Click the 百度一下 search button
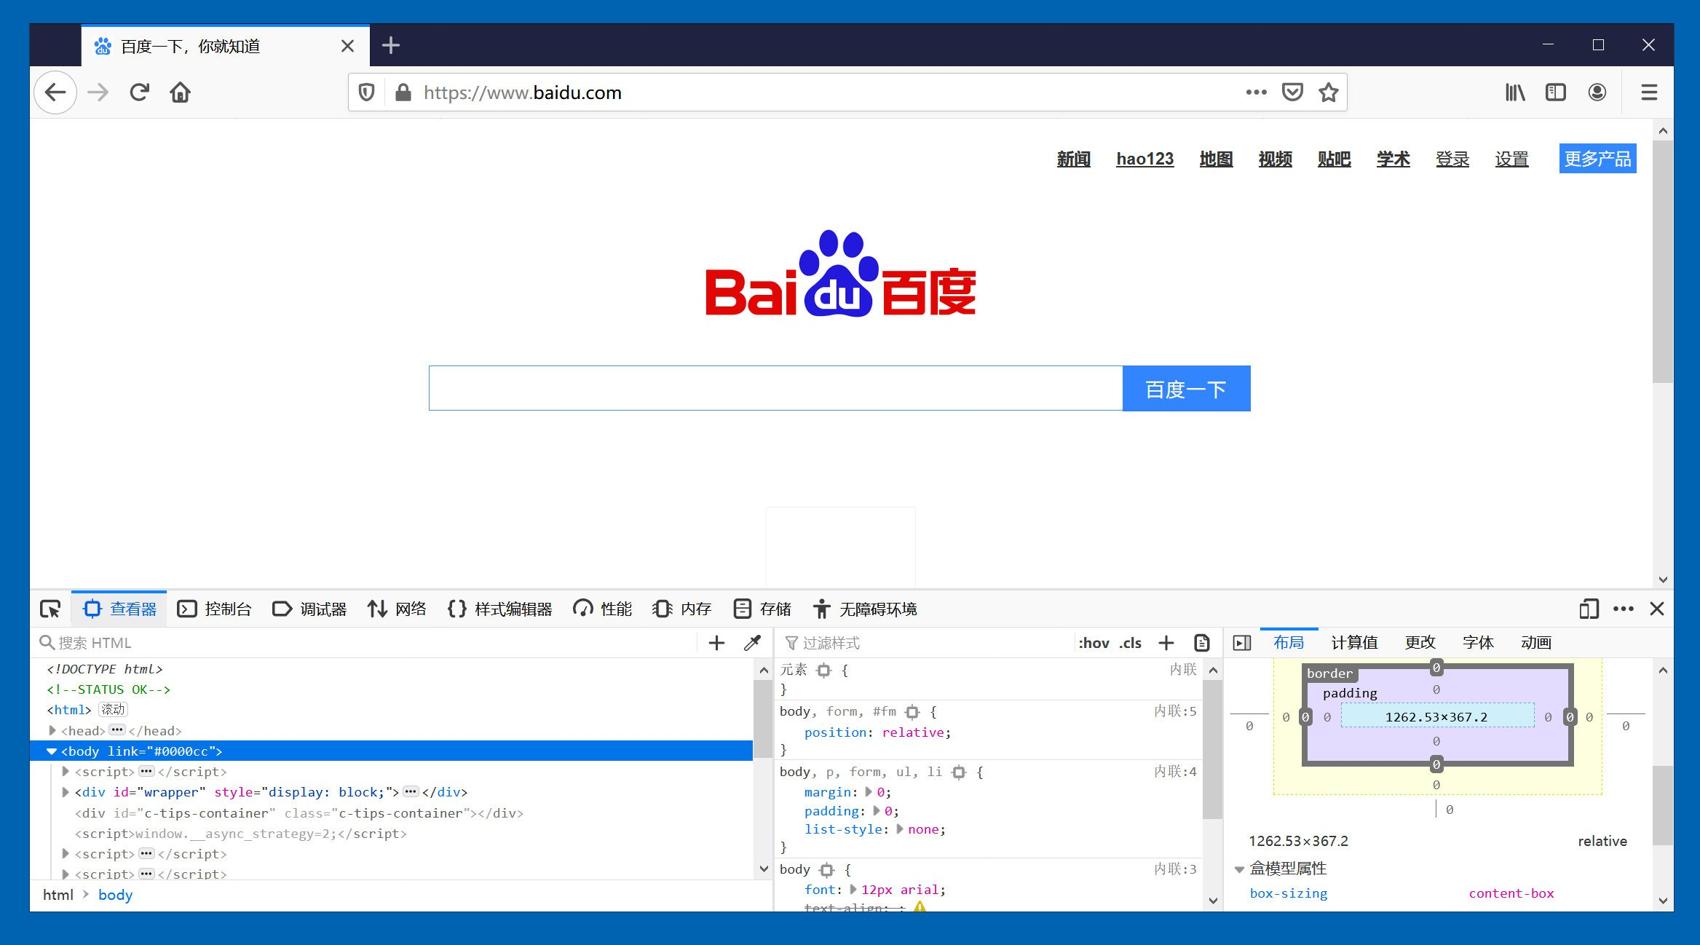1700x945 pixels. point(1186,388)
